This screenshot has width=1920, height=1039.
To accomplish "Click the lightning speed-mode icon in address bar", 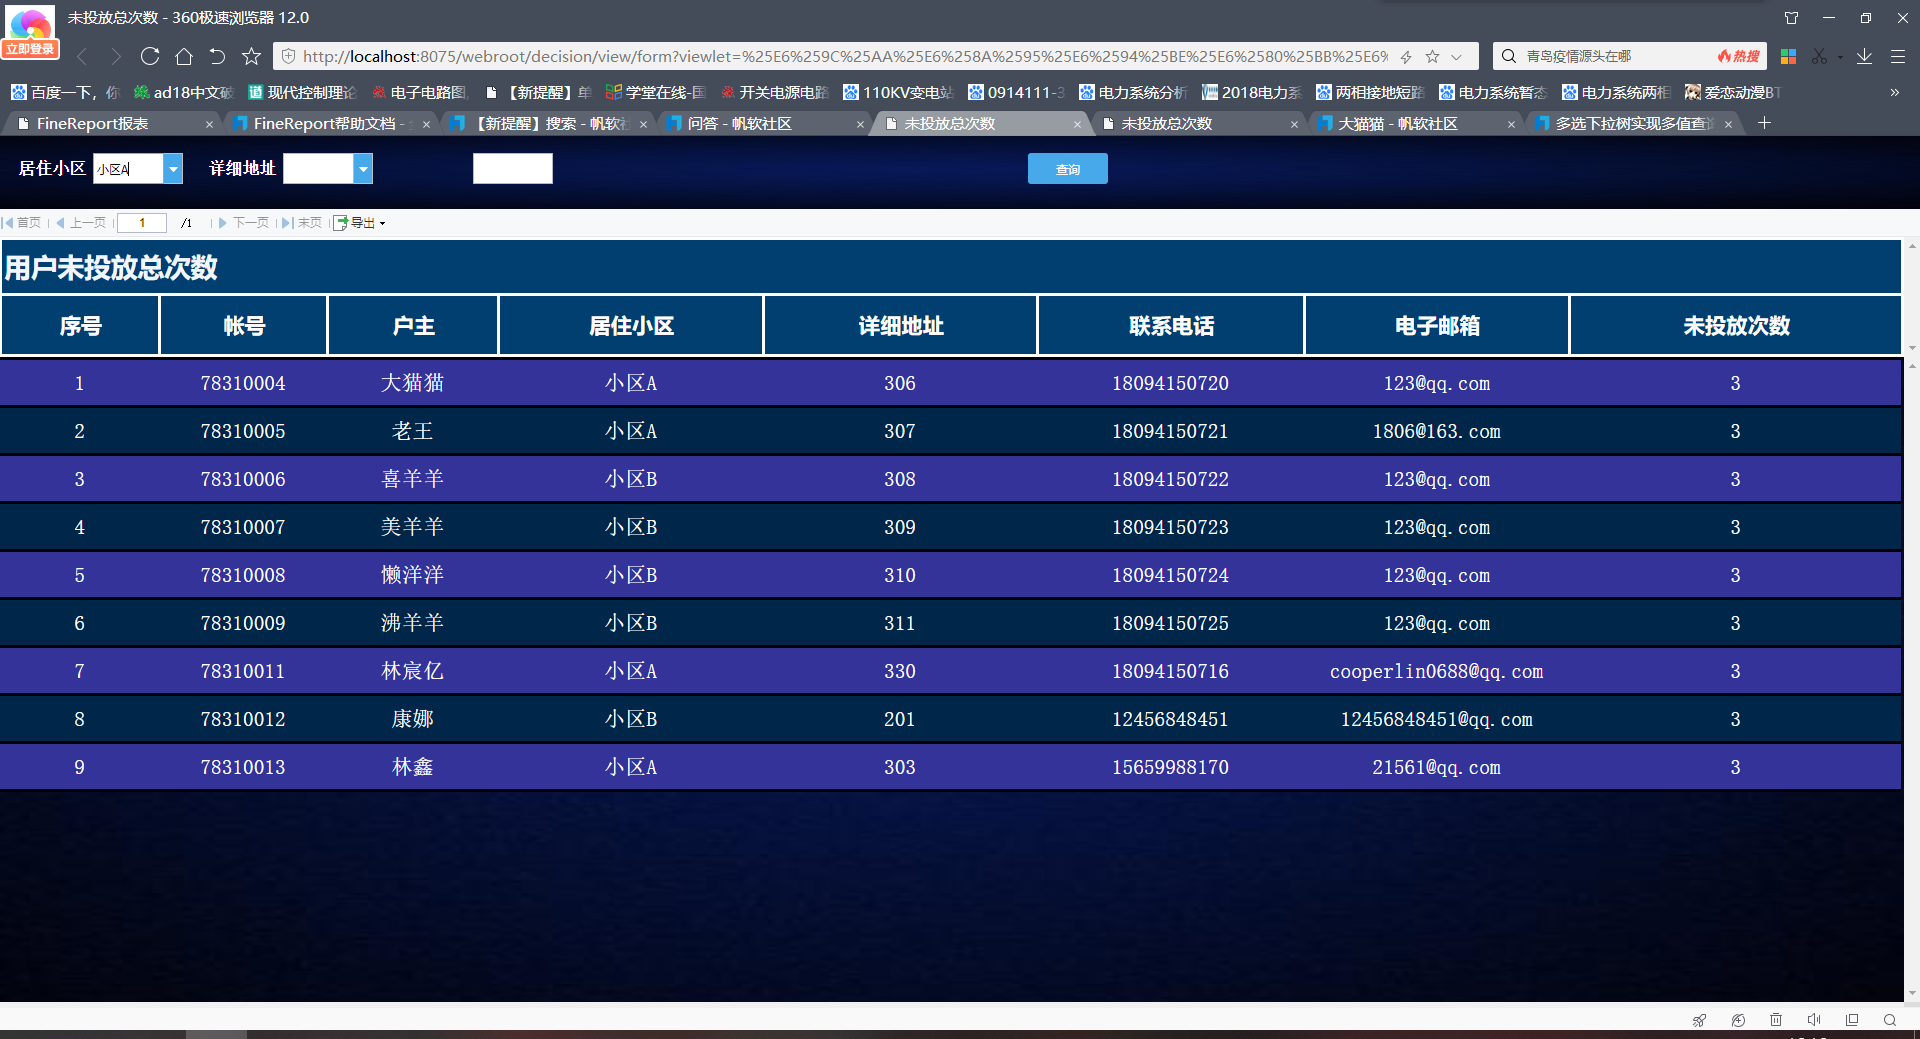I will click(x=1406, y=57).
